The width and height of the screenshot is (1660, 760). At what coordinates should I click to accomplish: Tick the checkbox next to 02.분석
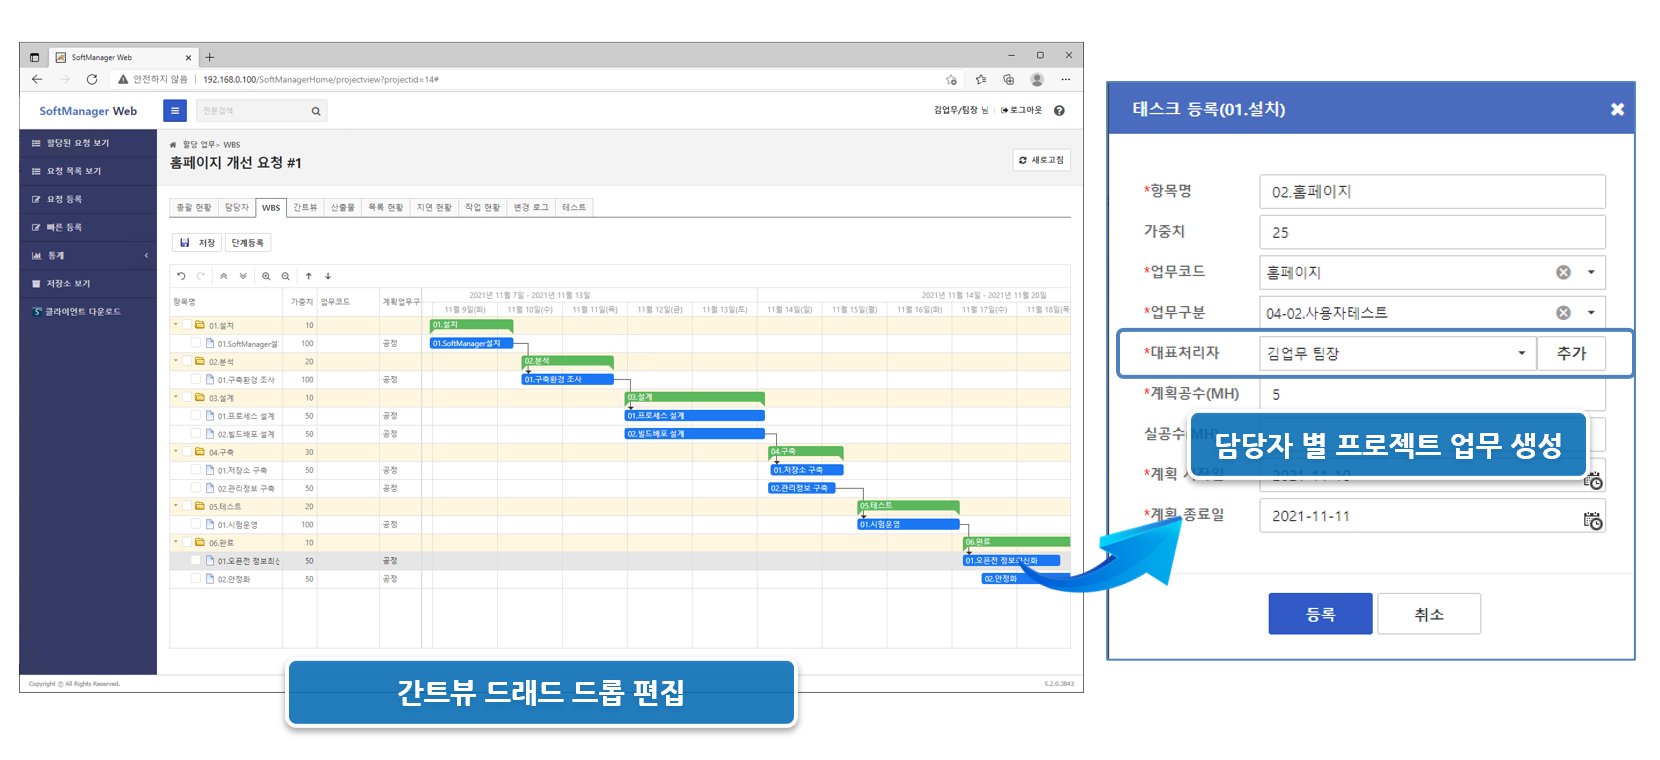tap(187, 361)
